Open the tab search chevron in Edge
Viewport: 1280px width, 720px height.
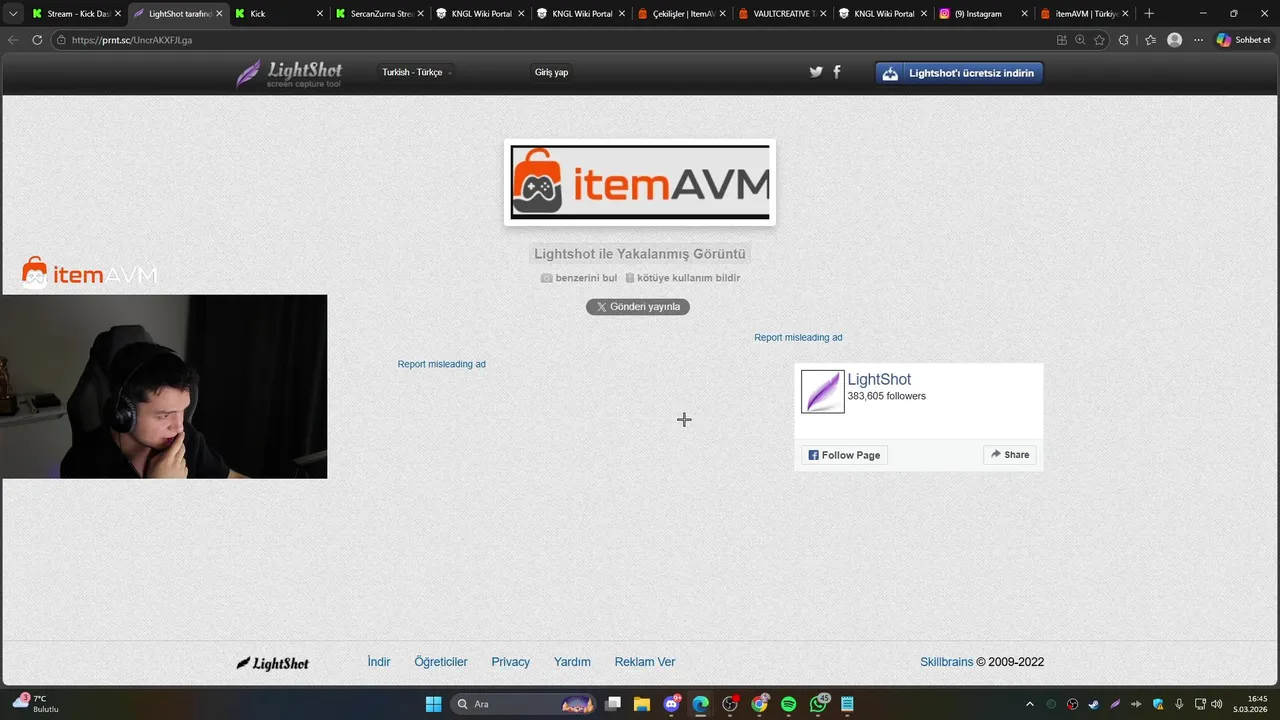coord(13,14)
